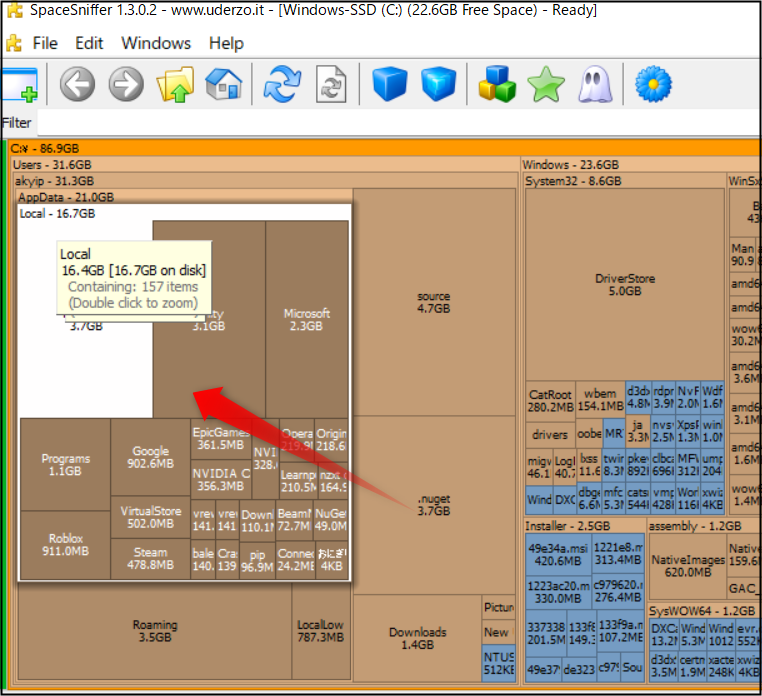Toggle file classes colored cubes icon
Image resolution: width=762 pixels, height=696 pixels.
tap(497, 84)
